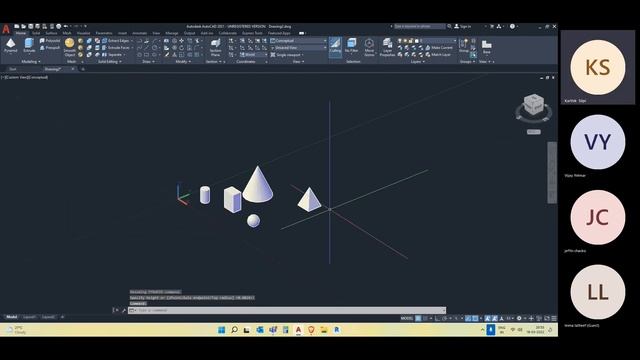This screenshot has width=640, height=360.
Task: Open the workspace switching gear icon
Action: [519, 318]
